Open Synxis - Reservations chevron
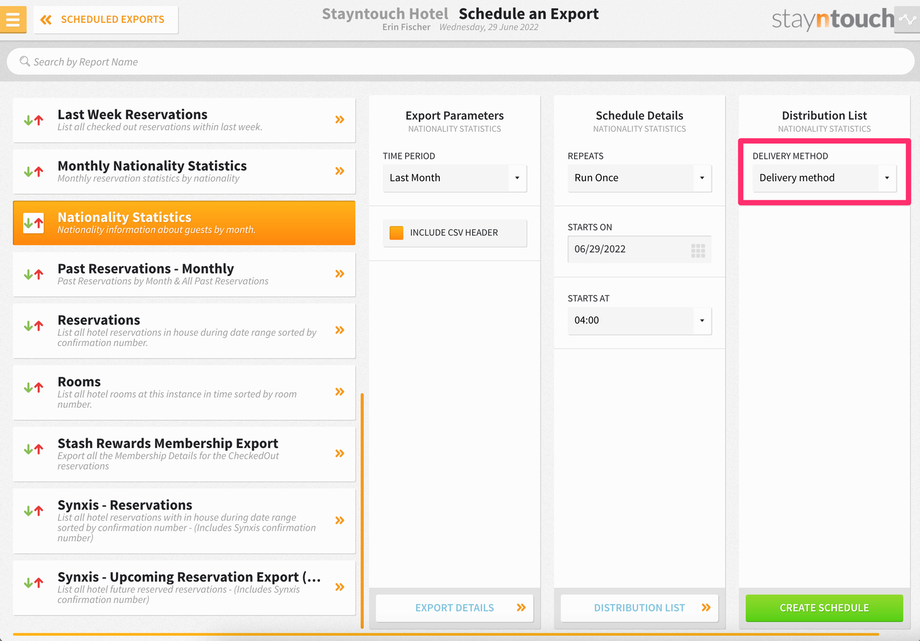This screenshot has height=641, width=920. (340, 520)
